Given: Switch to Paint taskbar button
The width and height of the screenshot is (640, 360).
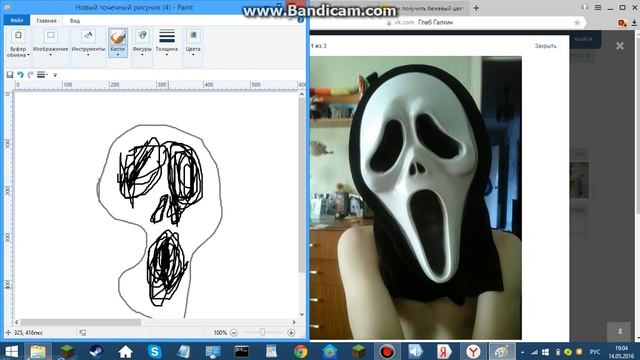Looking at the screenshot, I should pos(502,351).
